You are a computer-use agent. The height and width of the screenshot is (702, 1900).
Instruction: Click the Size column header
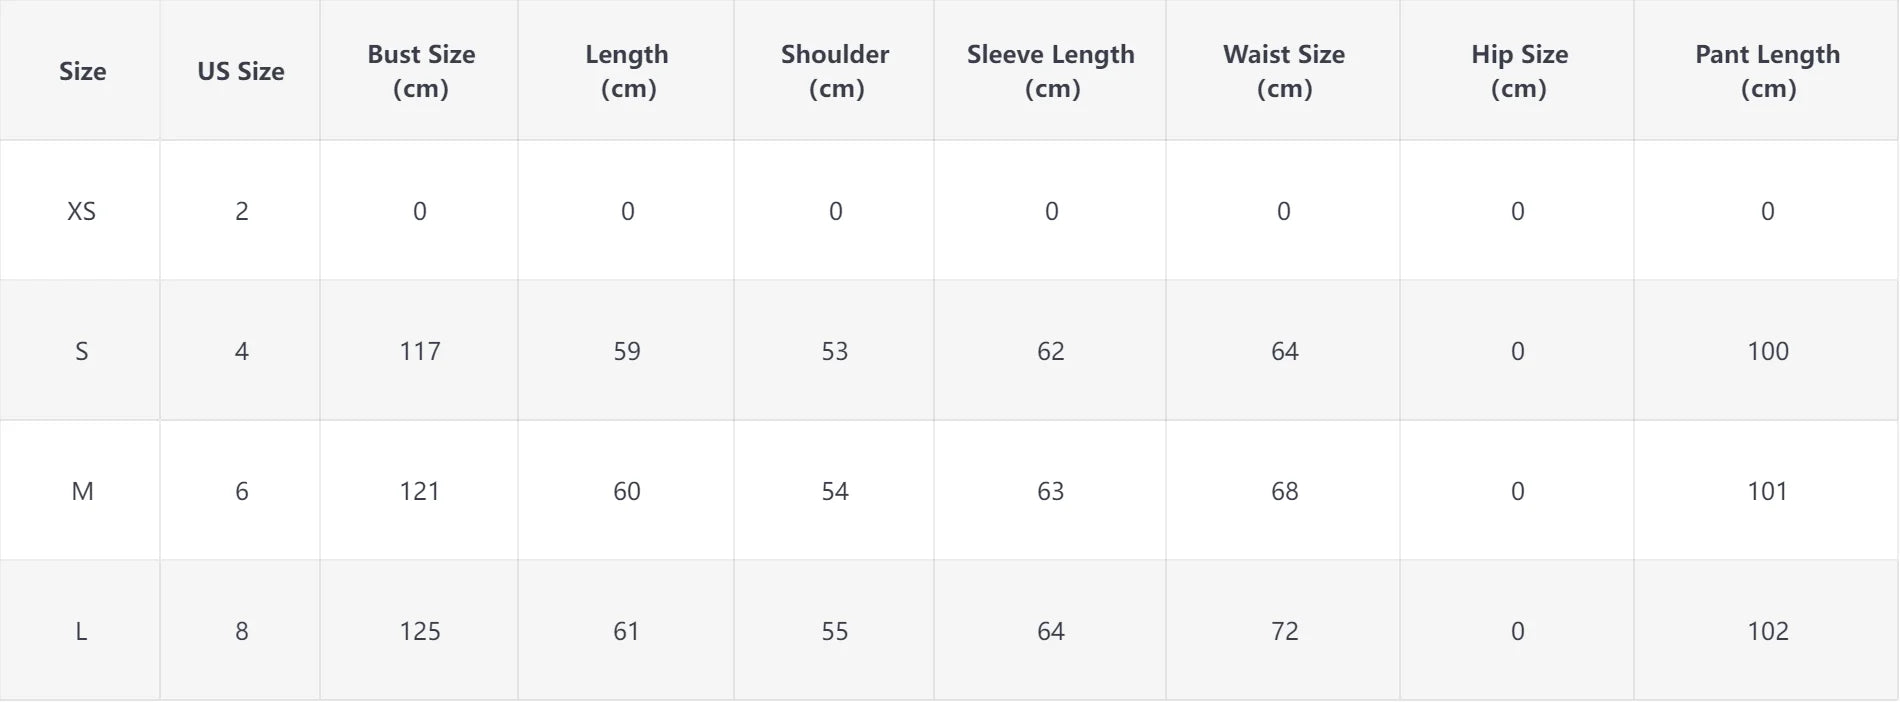coord(82,71)
